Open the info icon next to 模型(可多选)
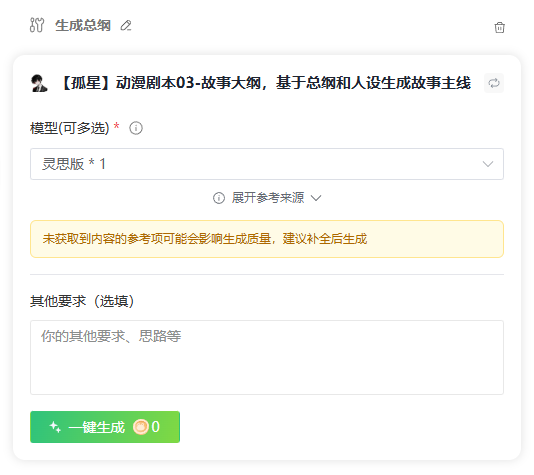The height and width of the screenshot is (475, 534). coord(136,128)
